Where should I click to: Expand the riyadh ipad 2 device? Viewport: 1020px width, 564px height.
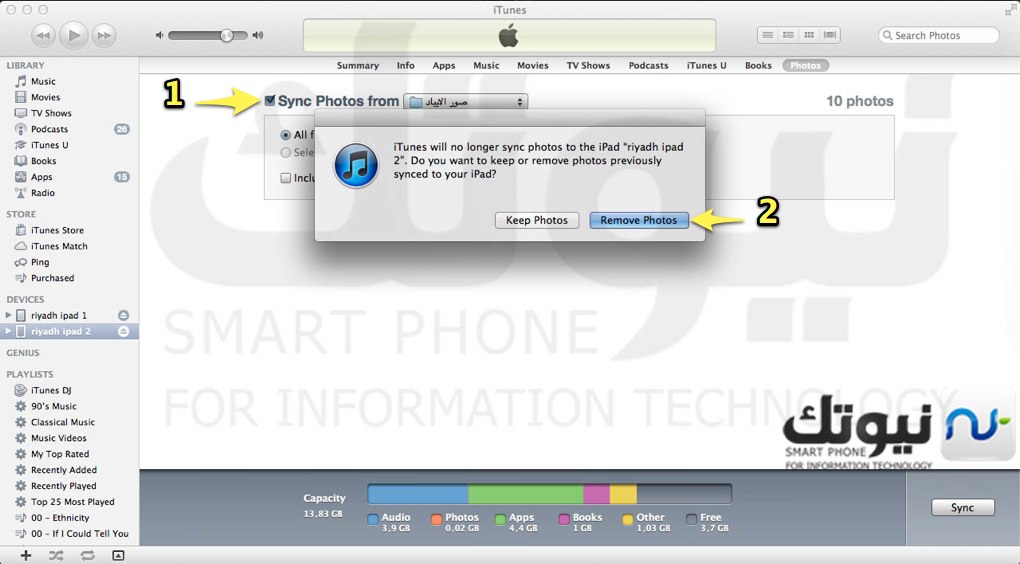[8, 331]
